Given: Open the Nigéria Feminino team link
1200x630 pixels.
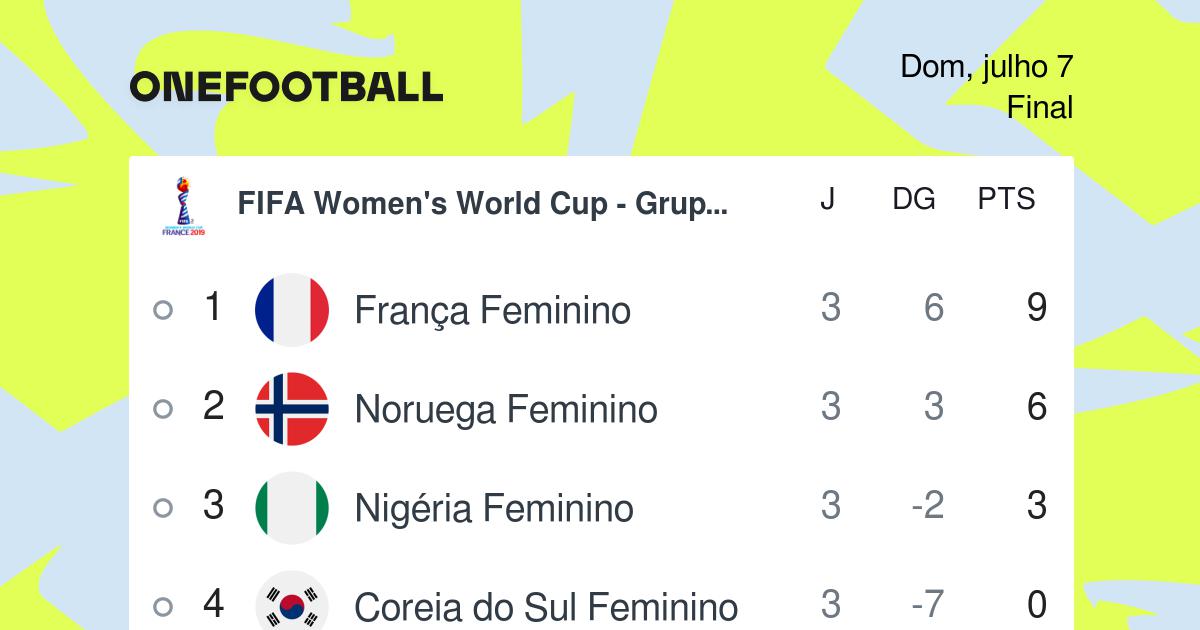Looking at the screenshot, I should [494, 509].
